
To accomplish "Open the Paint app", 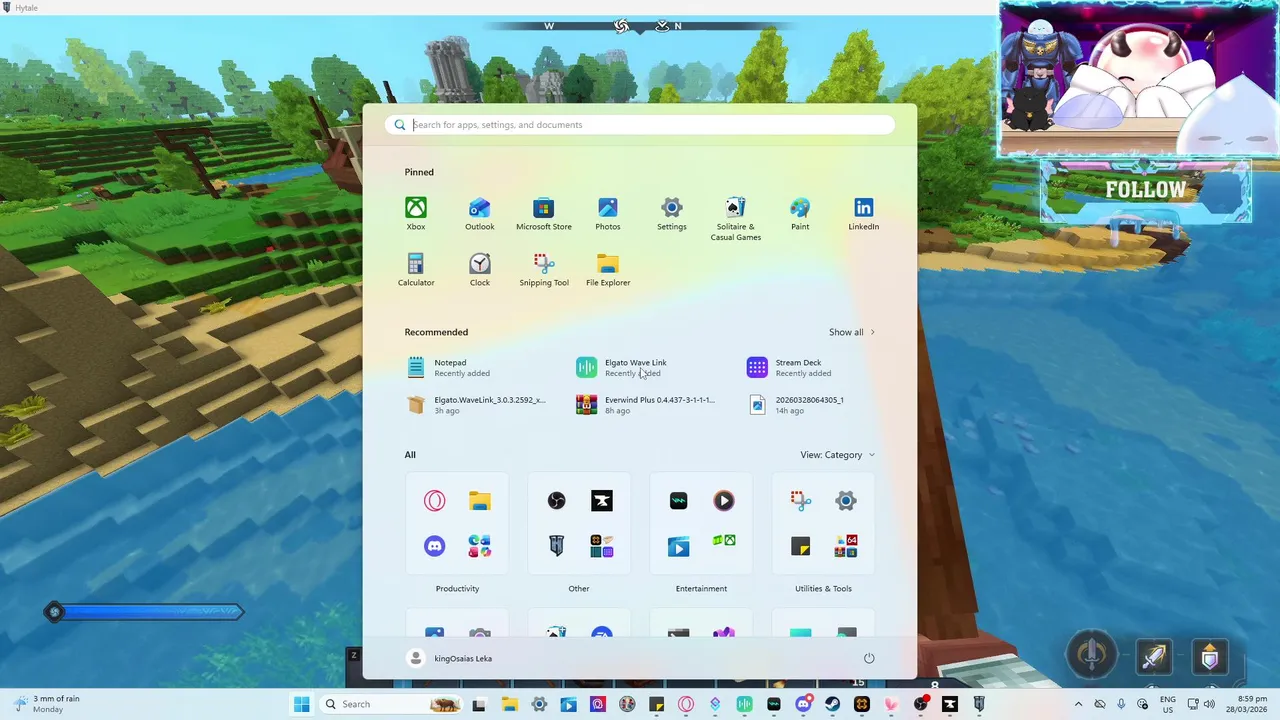I will click(x=800, y=213).
